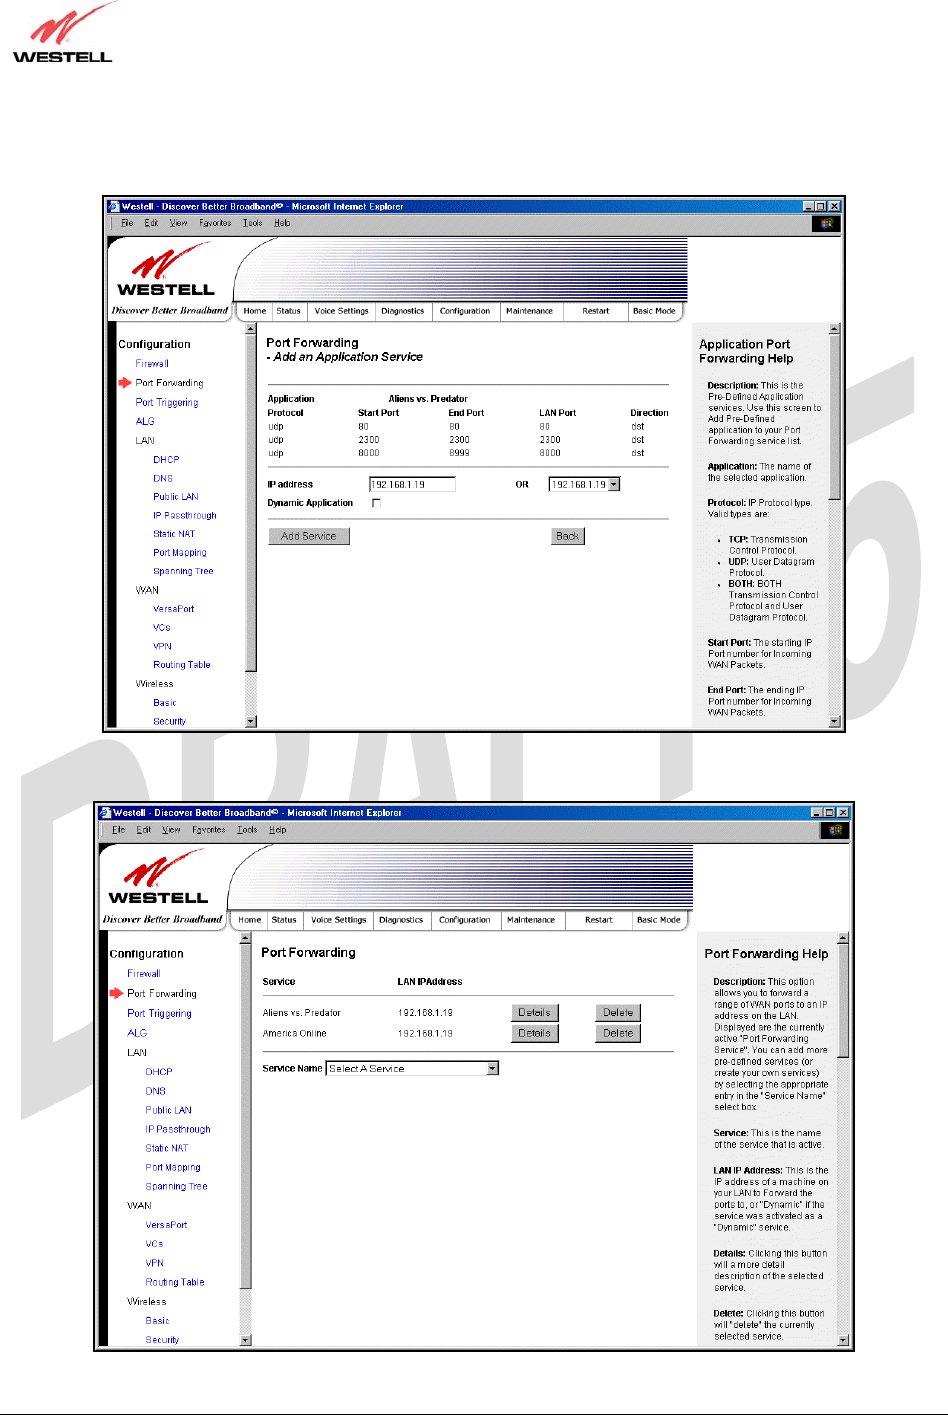Click Port Mapping link in top window
The width and height of the screenshot is (948, 1415).
coord(180,553)
